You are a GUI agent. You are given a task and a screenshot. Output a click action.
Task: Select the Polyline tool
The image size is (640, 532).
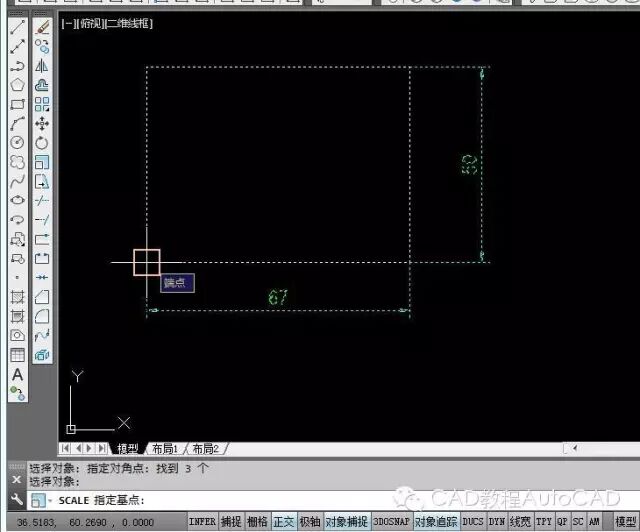[17, 65]
